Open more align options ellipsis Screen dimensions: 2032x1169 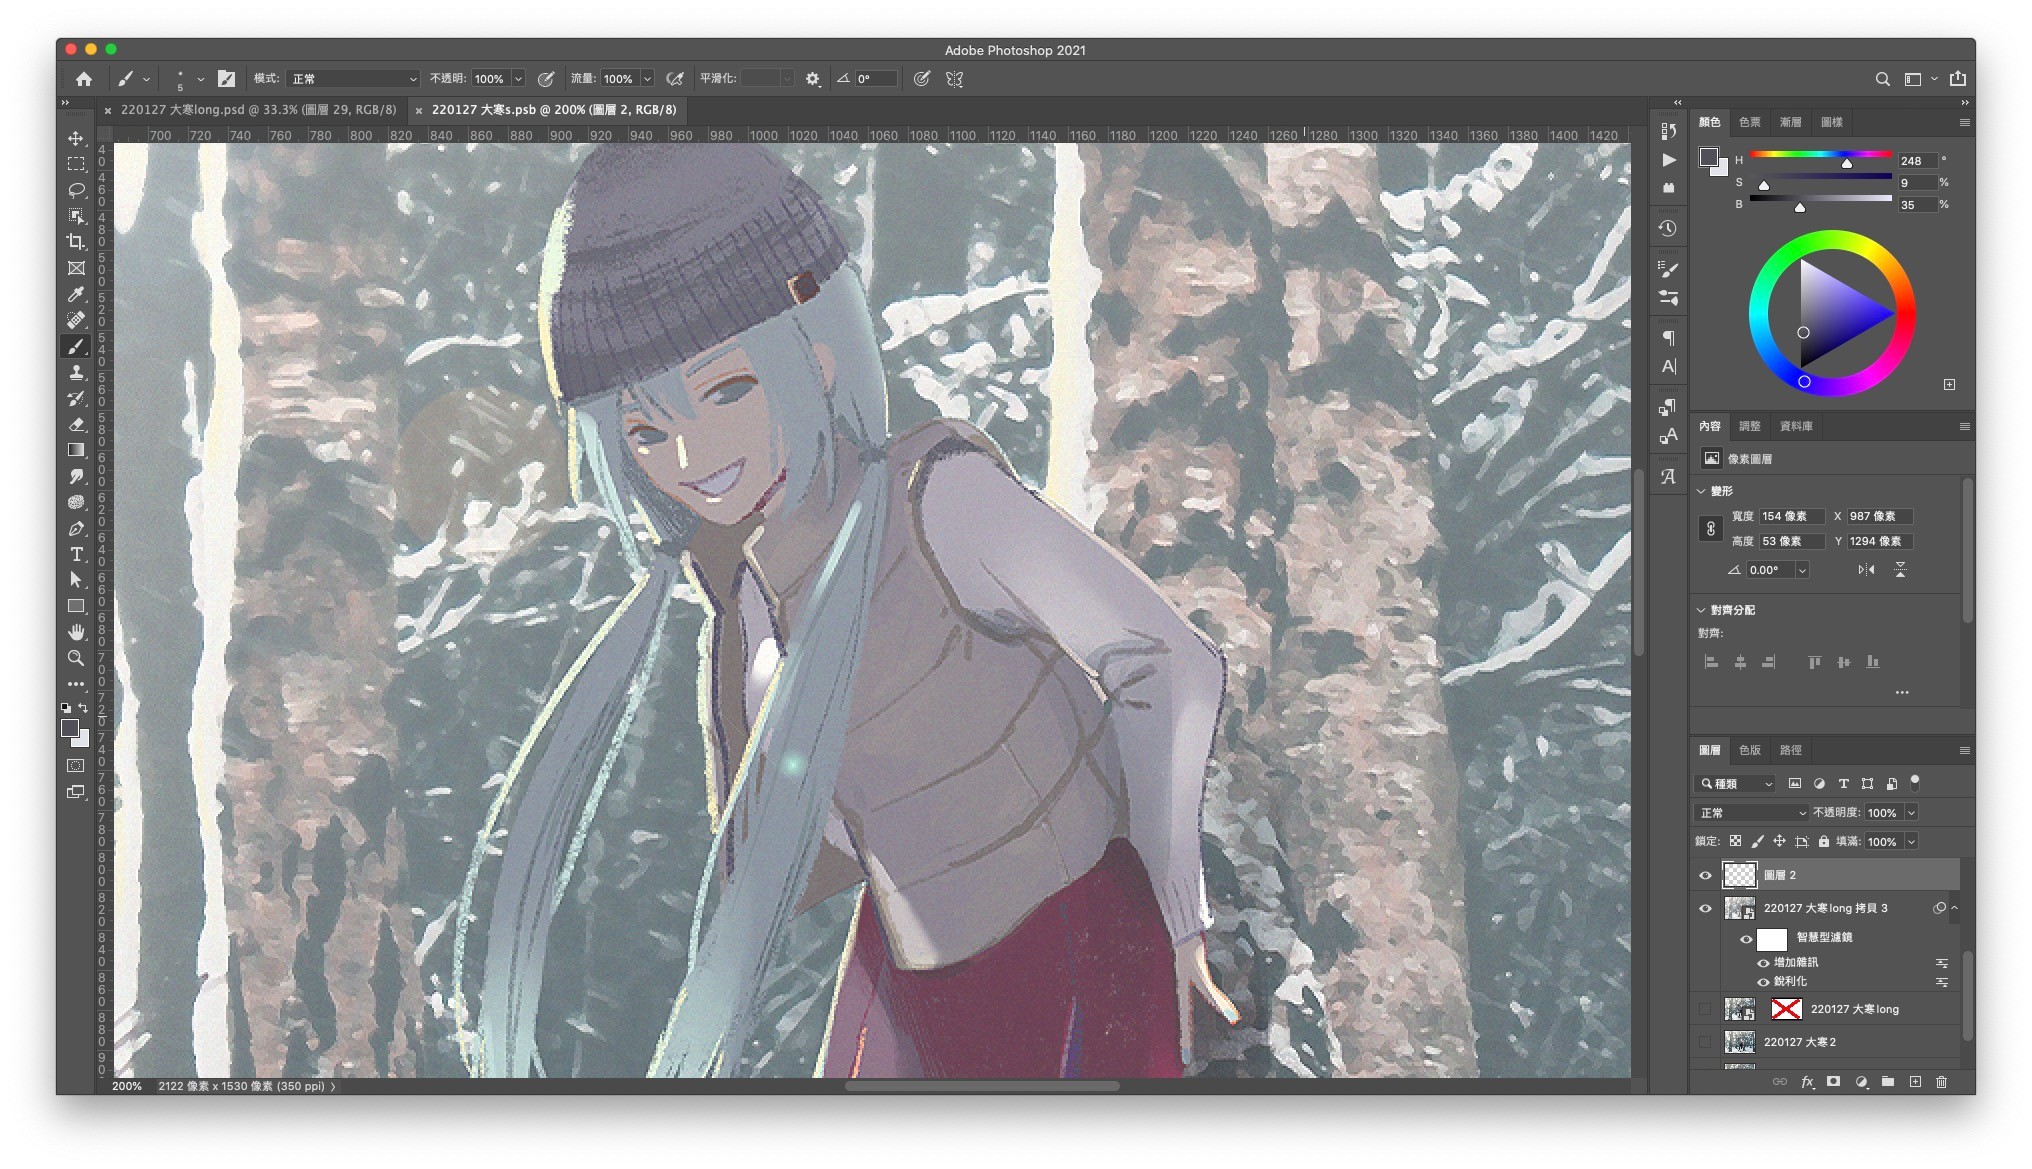click(1902, 692)
